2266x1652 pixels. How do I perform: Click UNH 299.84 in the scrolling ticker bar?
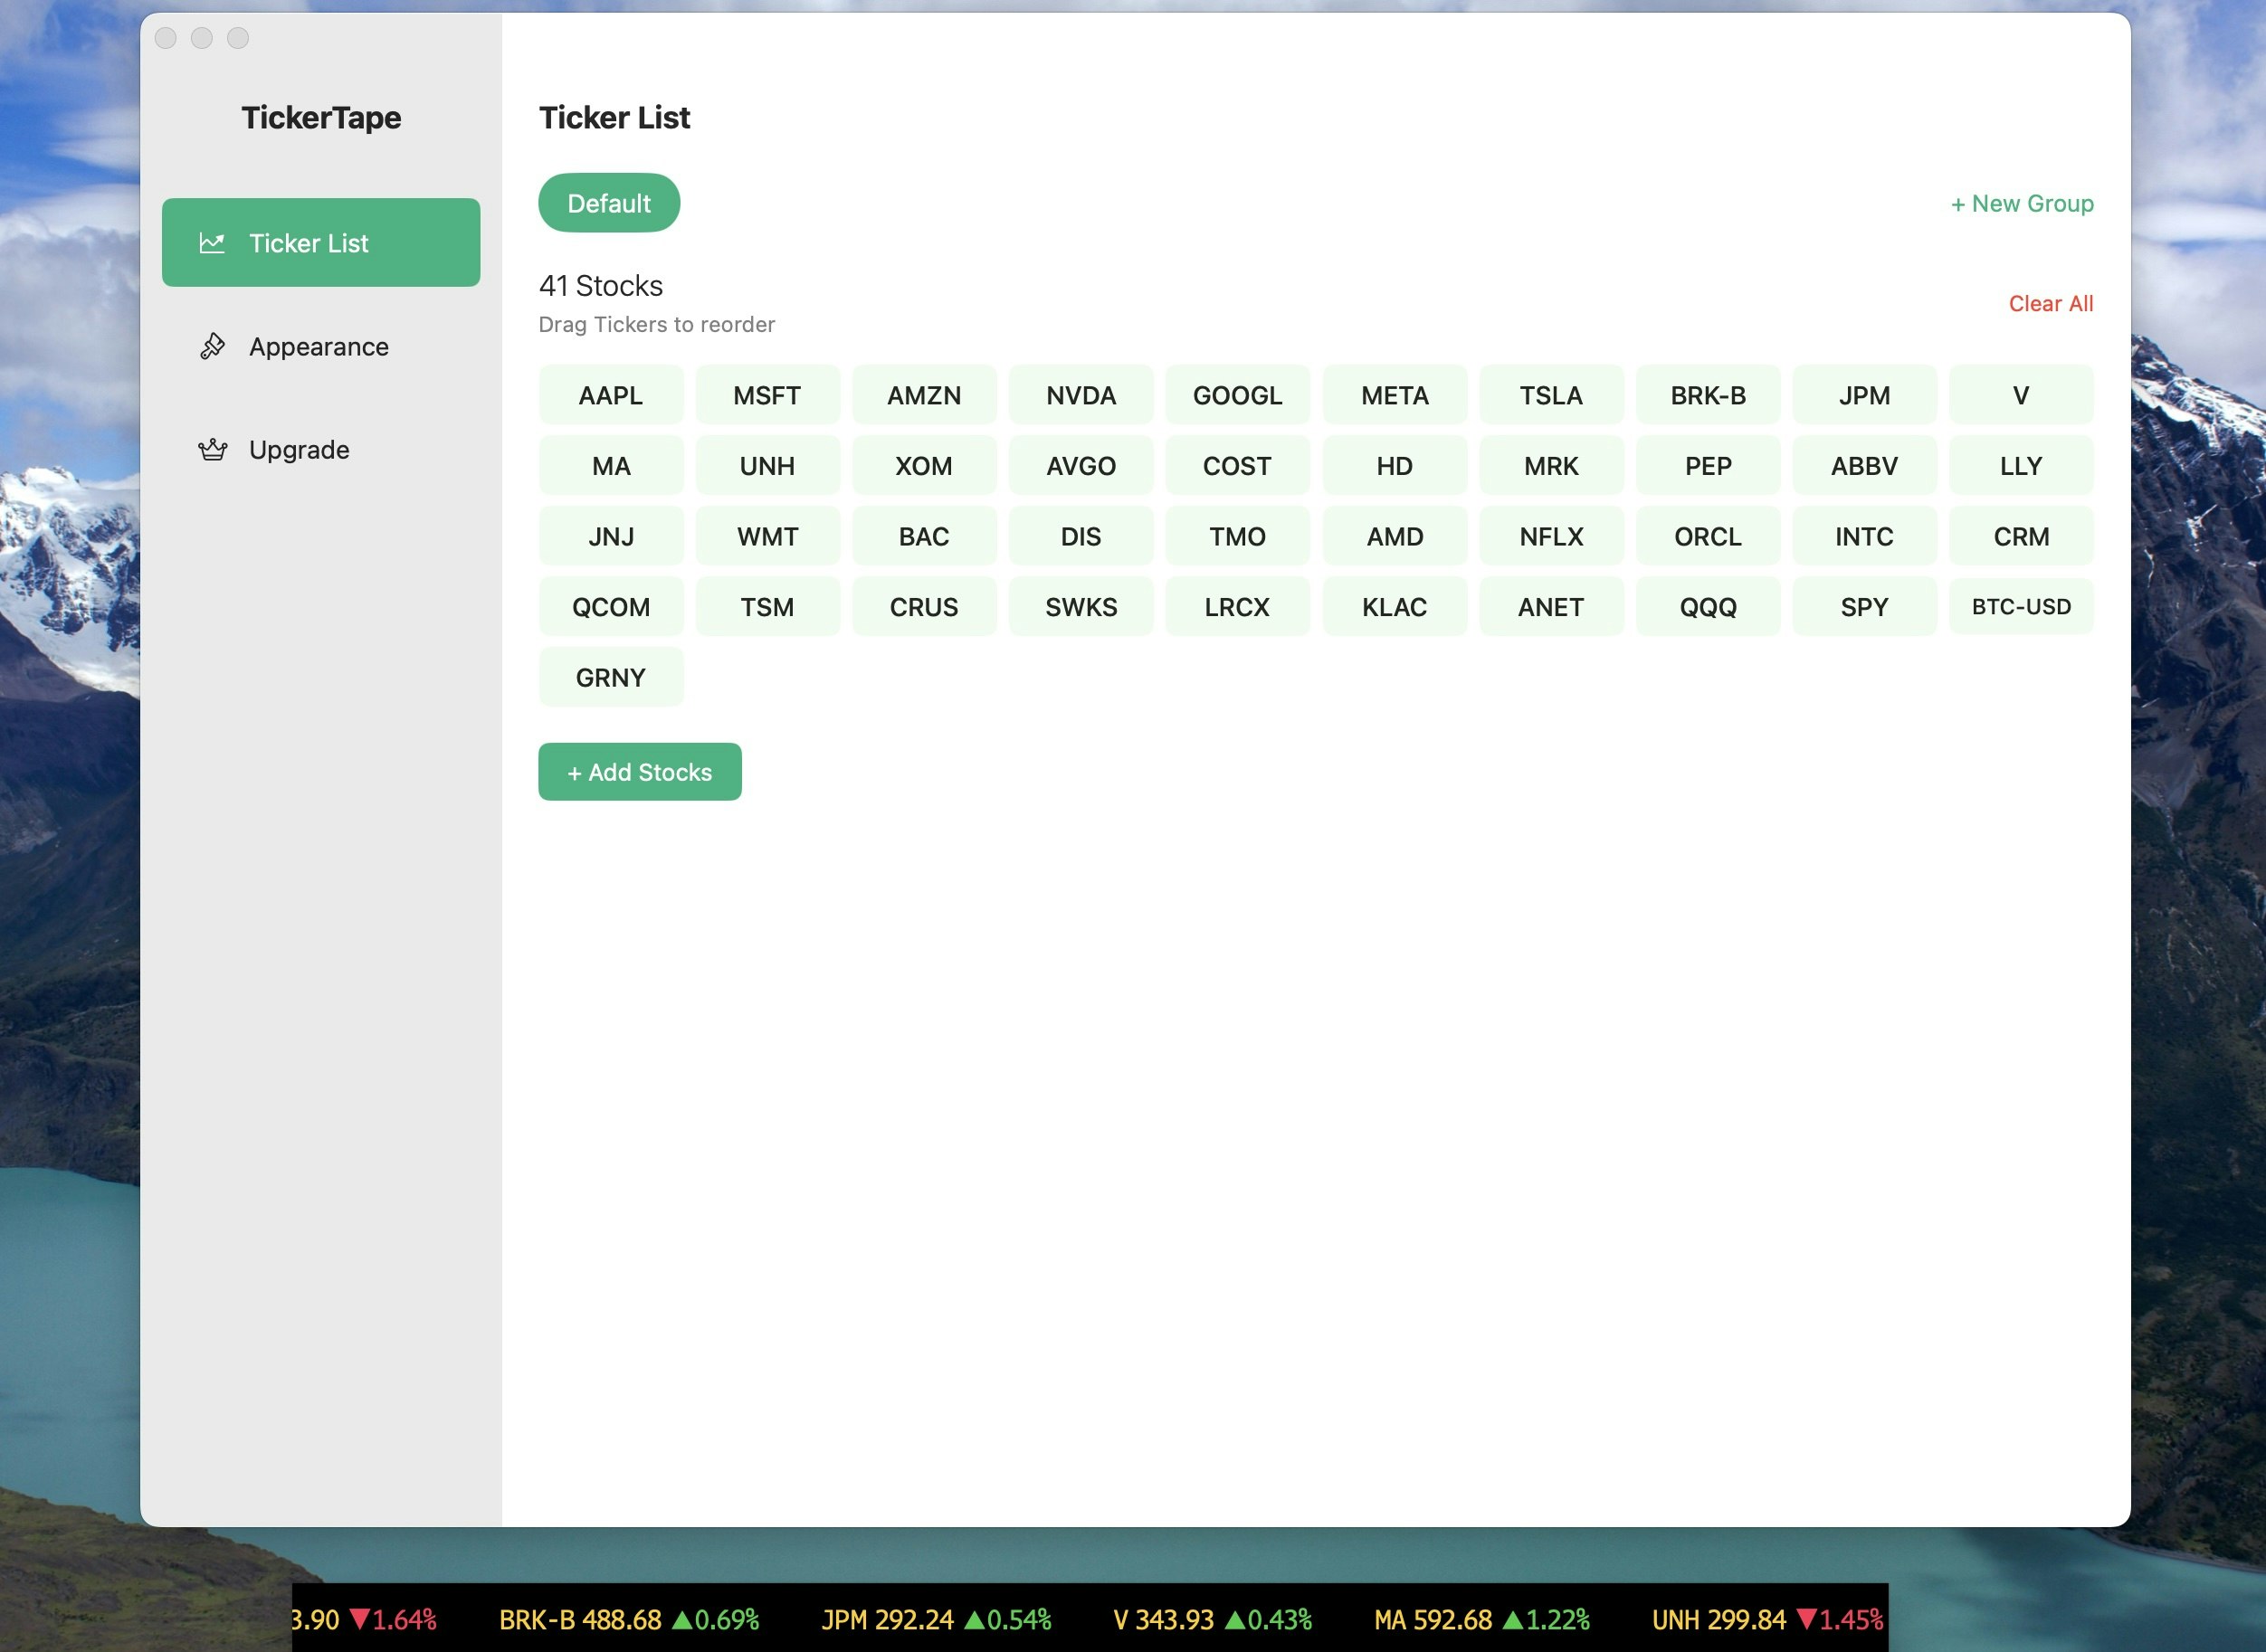[1719, 1619]
